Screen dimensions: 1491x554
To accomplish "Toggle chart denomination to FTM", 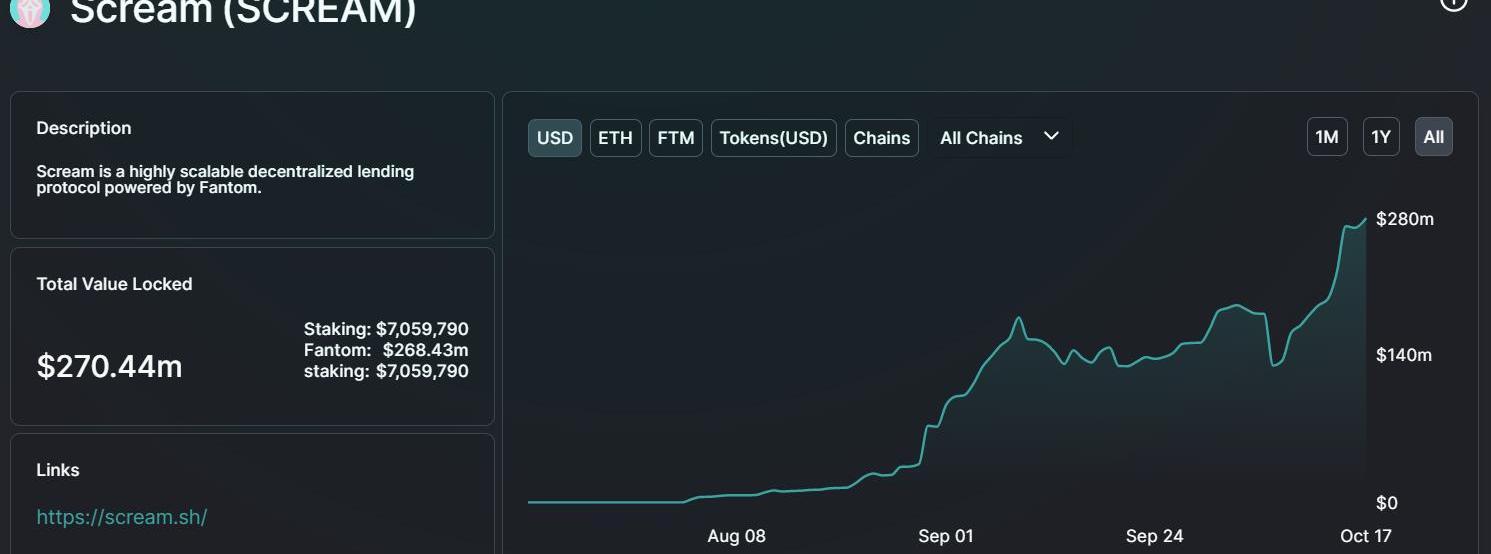I will [x=676, y=138].
